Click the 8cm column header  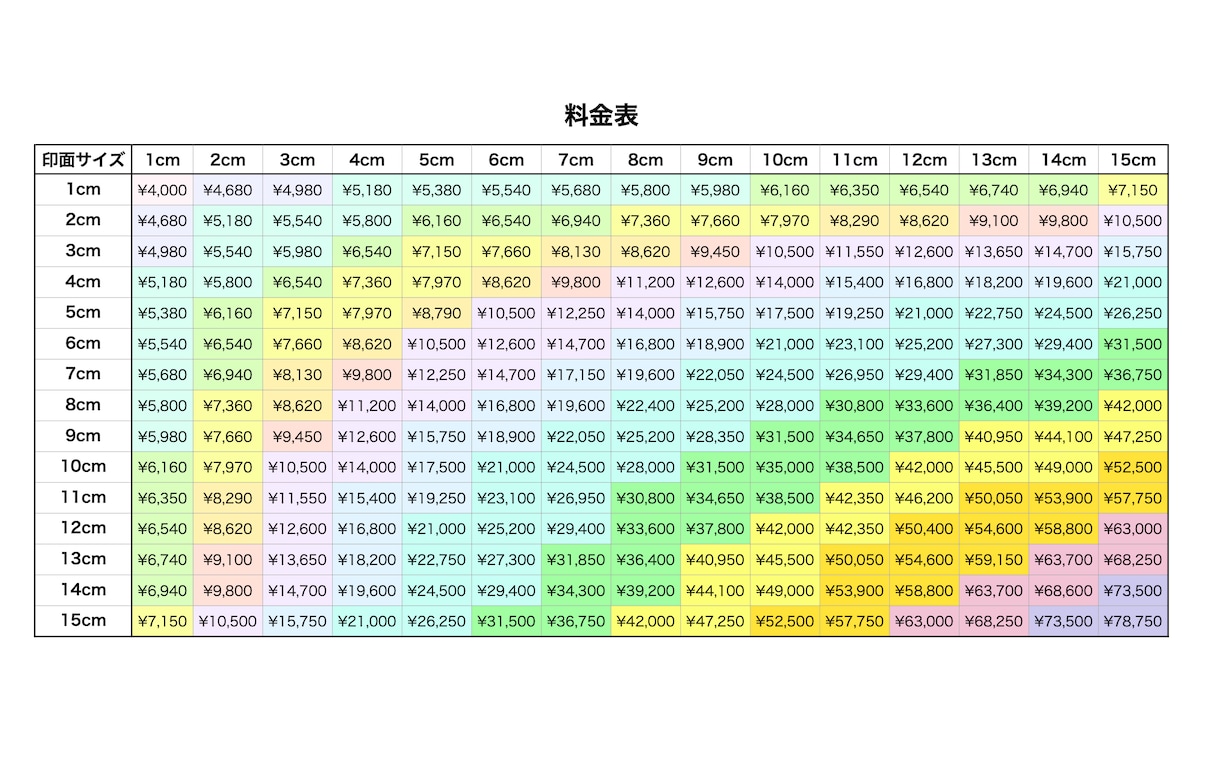(645, 160)
